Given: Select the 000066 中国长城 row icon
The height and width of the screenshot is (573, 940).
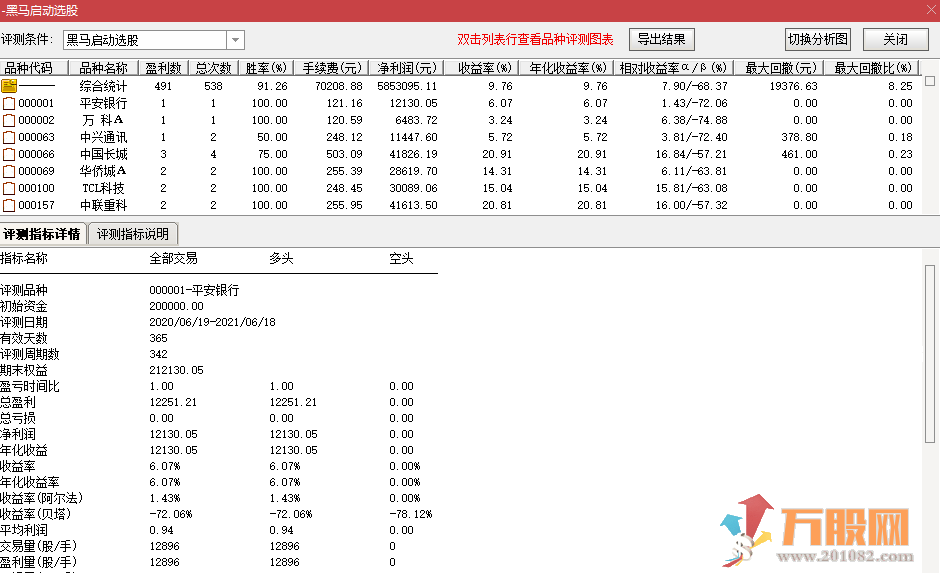Looking at the screenshot, I should 9,154.
